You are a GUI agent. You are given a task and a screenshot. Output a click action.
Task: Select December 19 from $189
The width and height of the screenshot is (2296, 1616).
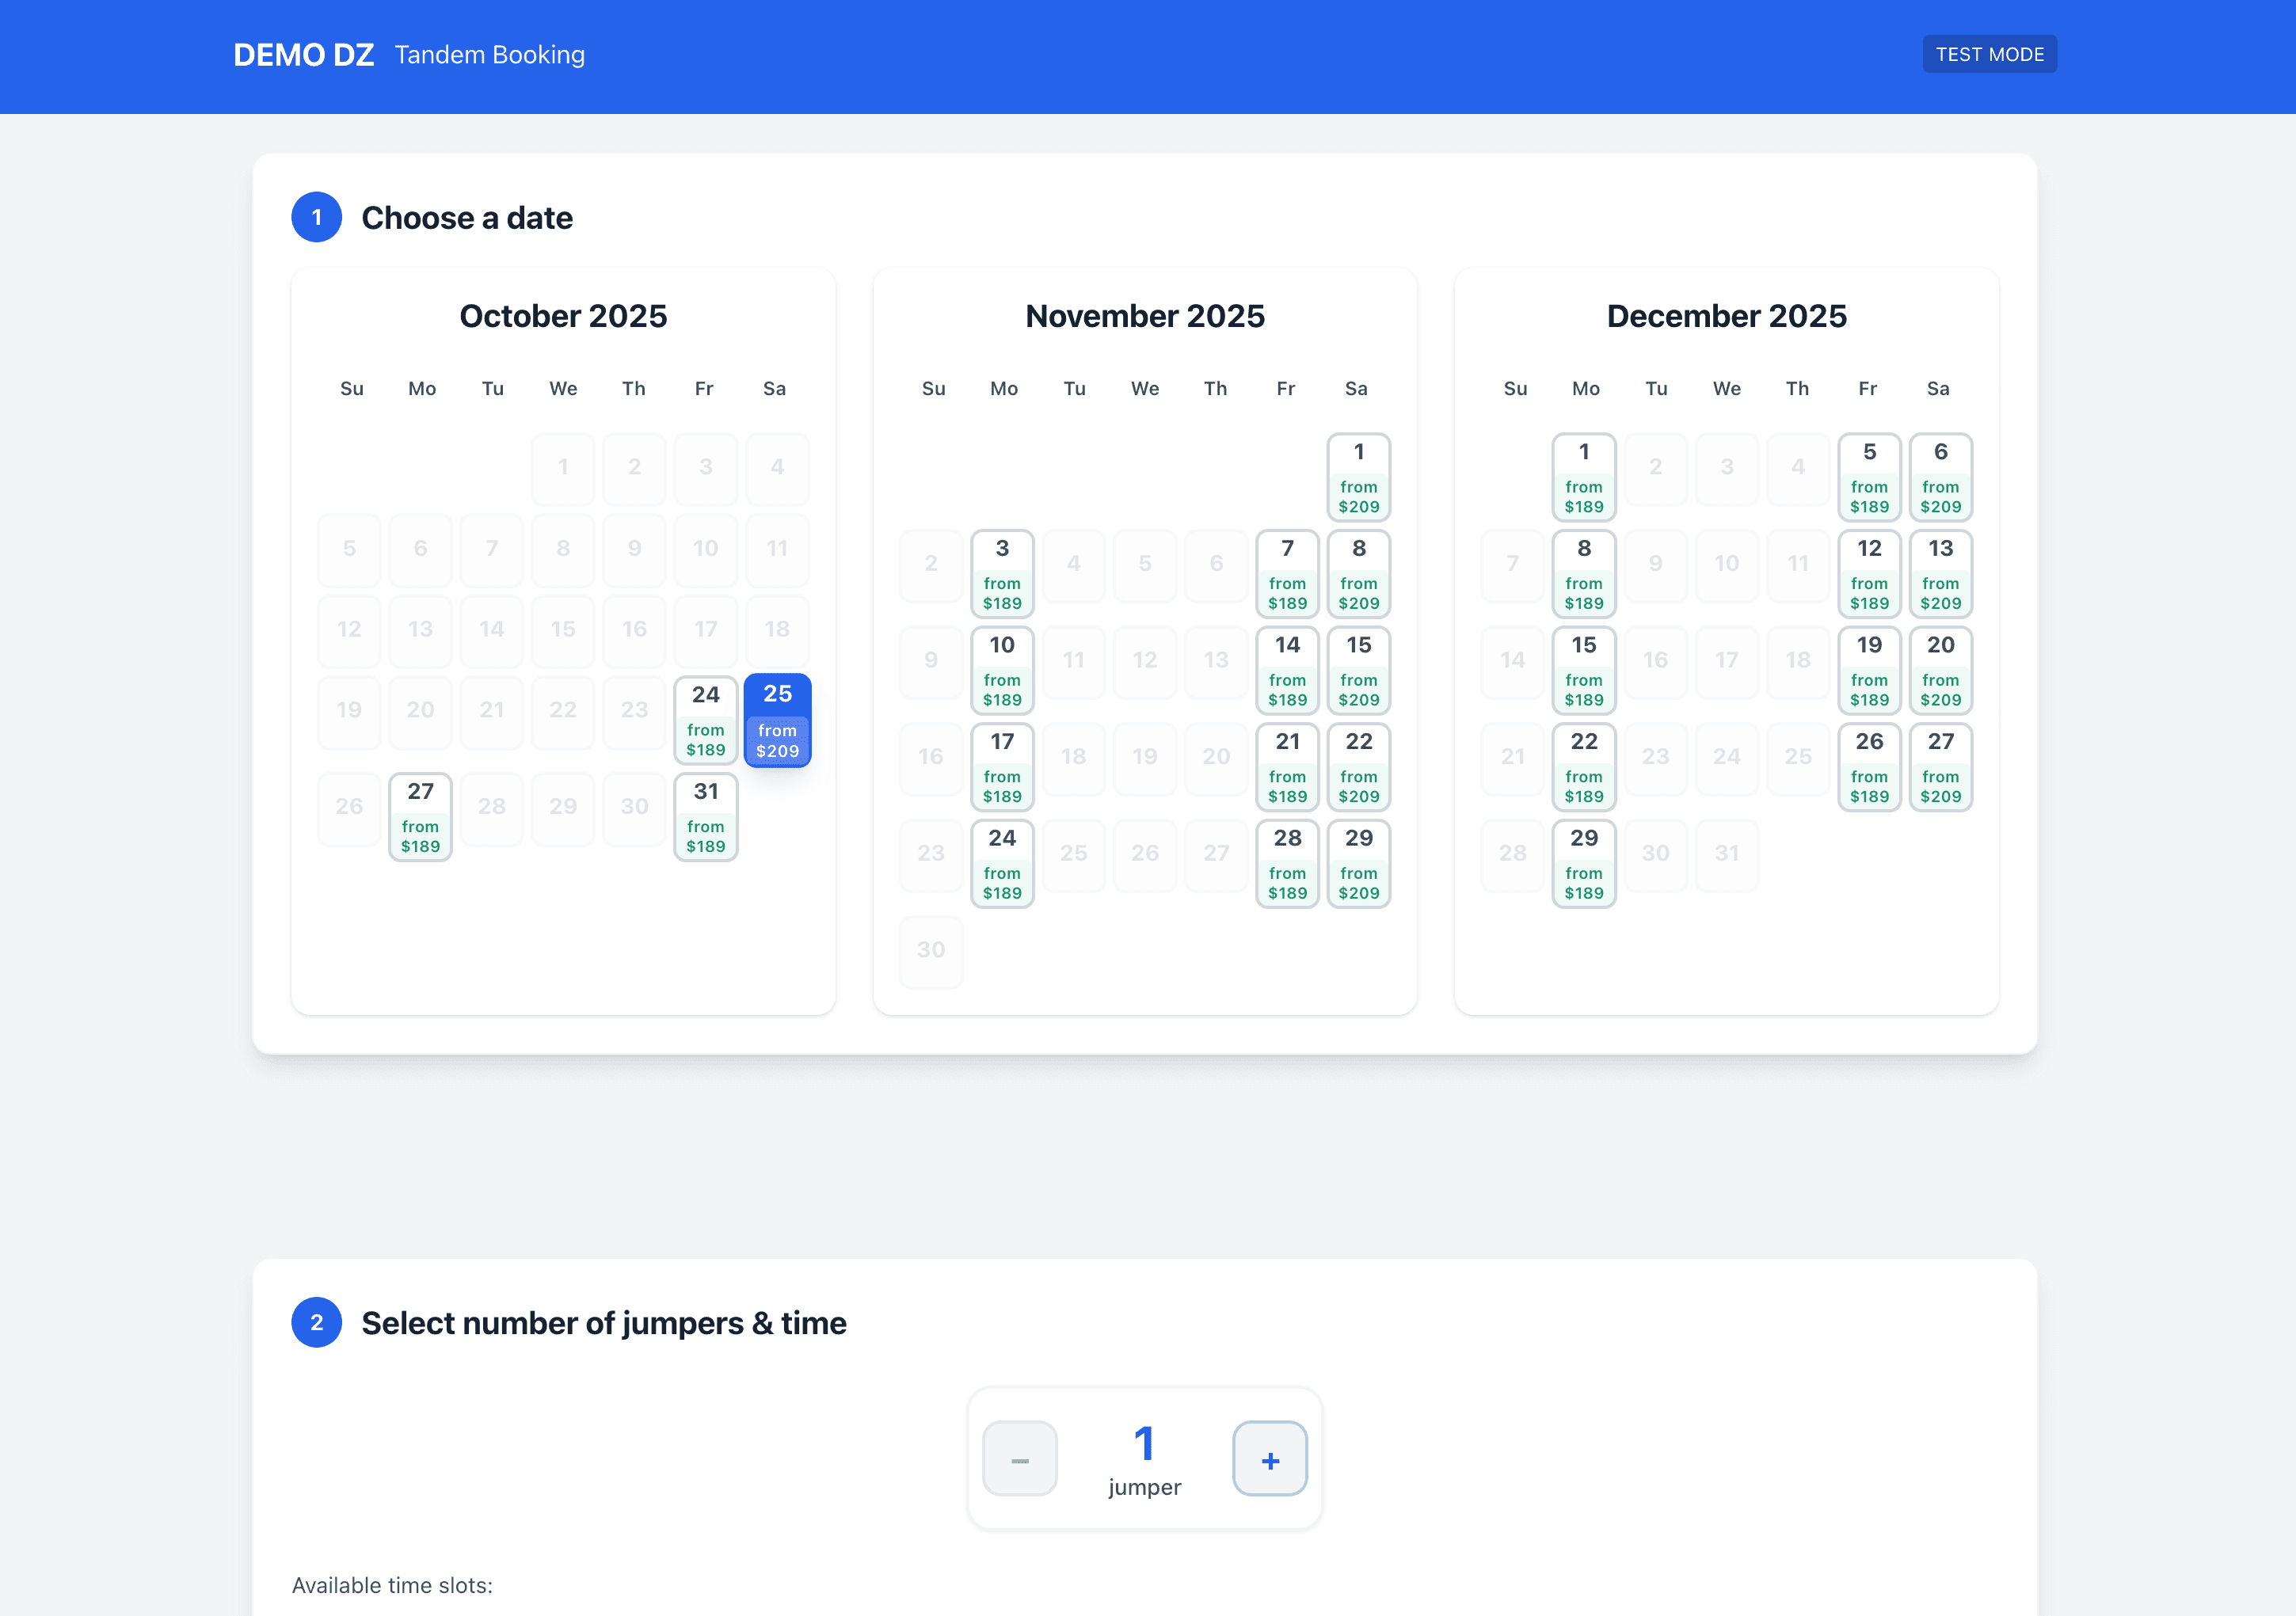point(1869,671)
